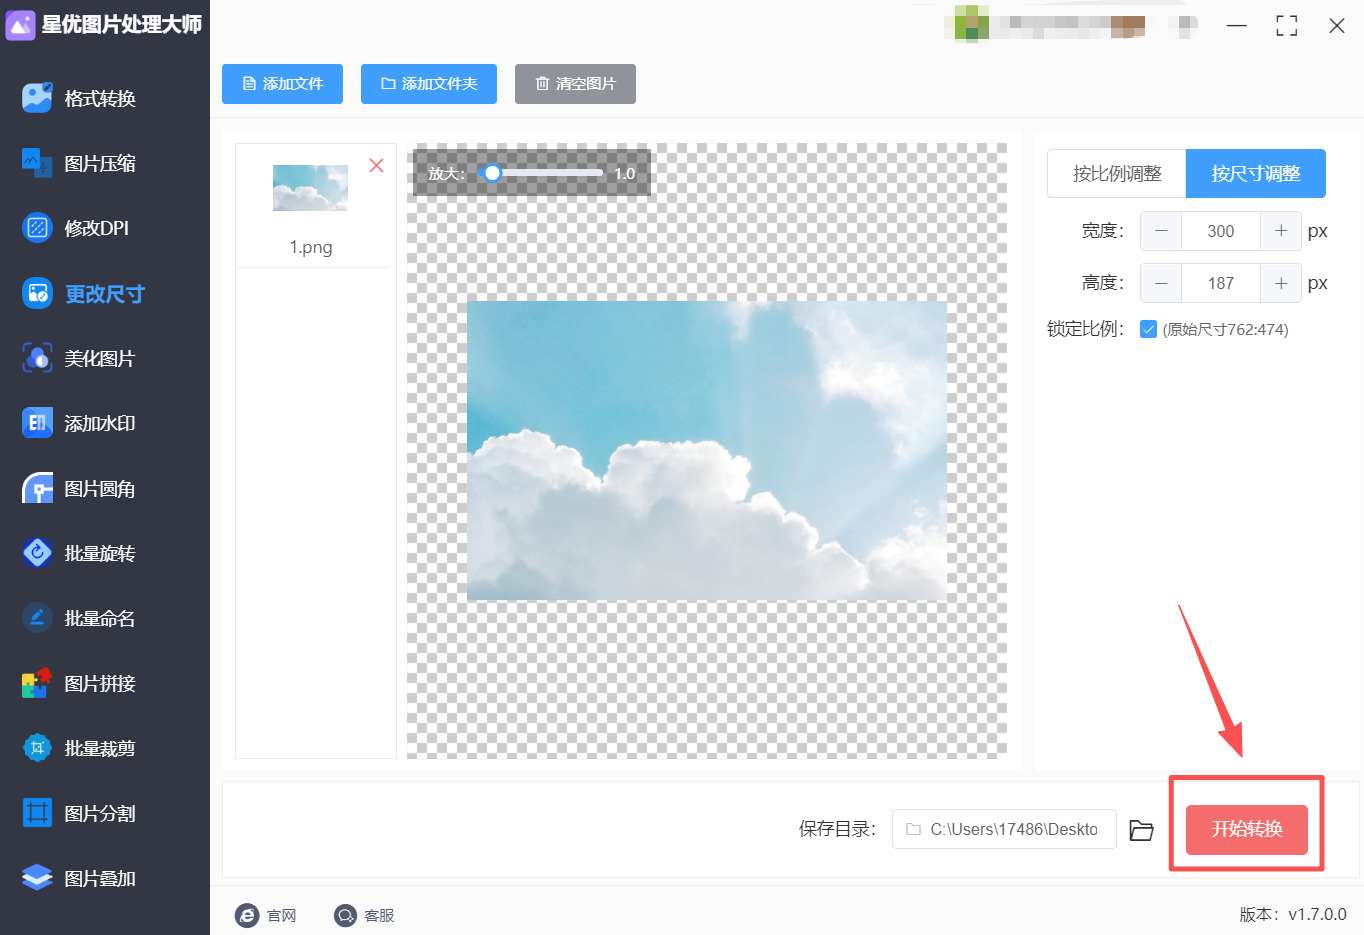
Task: Increase the 高度 height value
Action: coord(1281,283)
